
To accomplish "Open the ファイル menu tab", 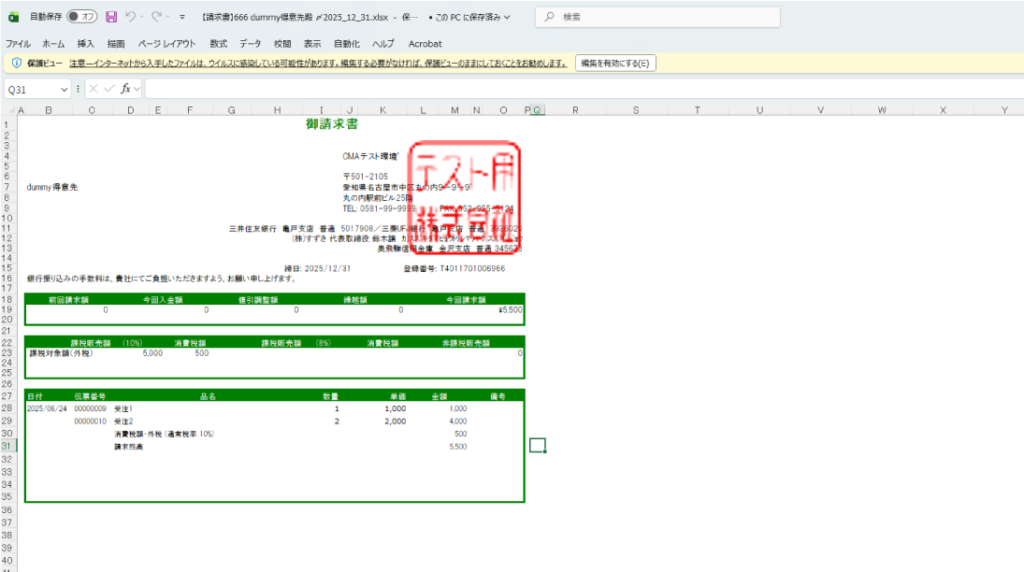I will coord(18,44).
